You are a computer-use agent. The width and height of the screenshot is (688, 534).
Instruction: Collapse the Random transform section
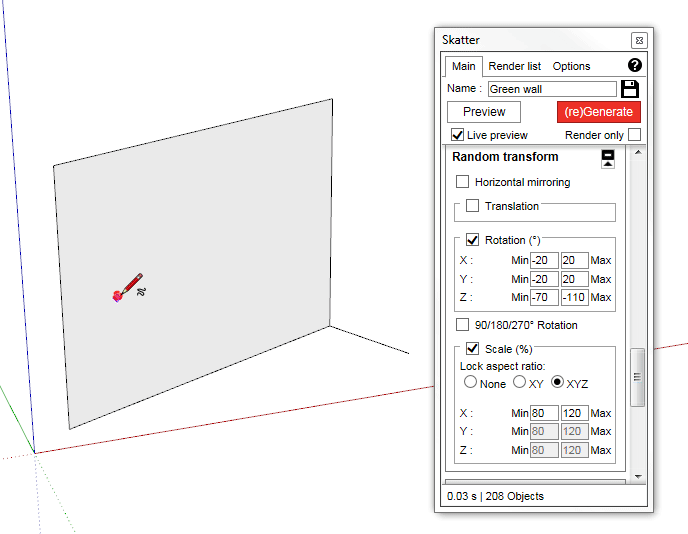(607, 158)
